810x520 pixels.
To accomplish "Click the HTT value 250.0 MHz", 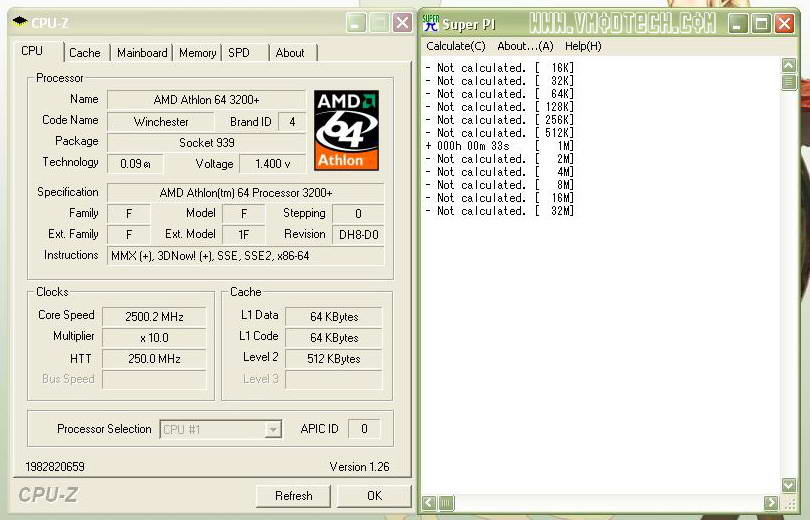I will tap(154, 359).
